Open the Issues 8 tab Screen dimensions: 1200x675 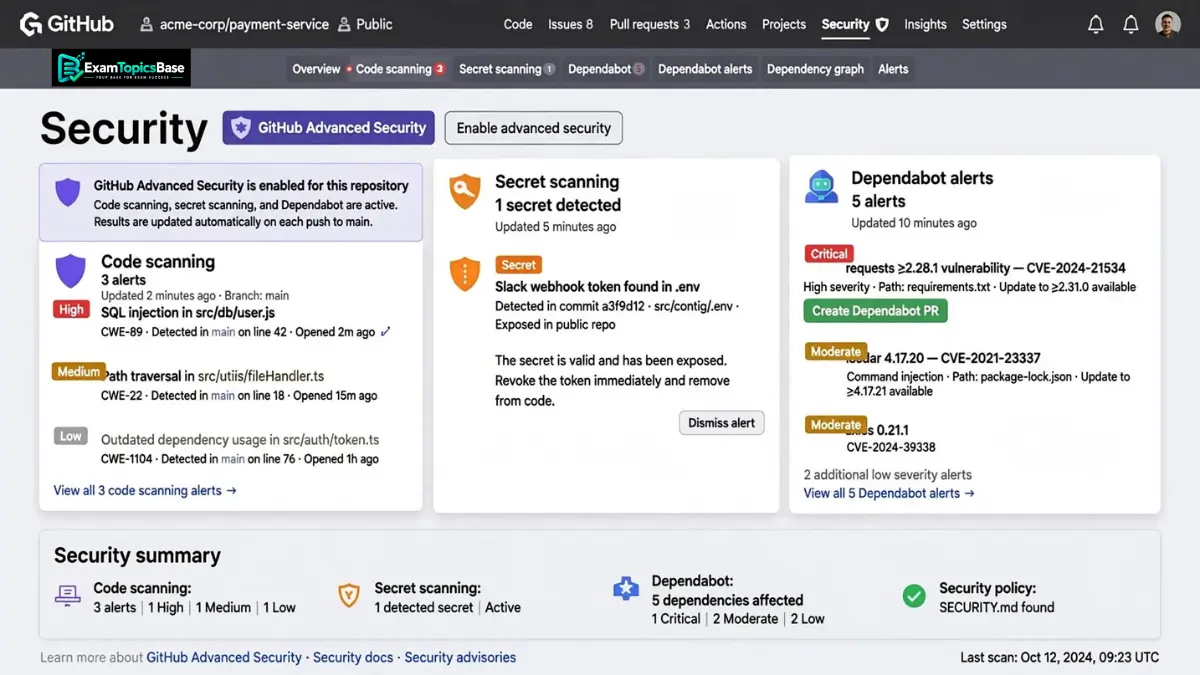coord(570,24)
